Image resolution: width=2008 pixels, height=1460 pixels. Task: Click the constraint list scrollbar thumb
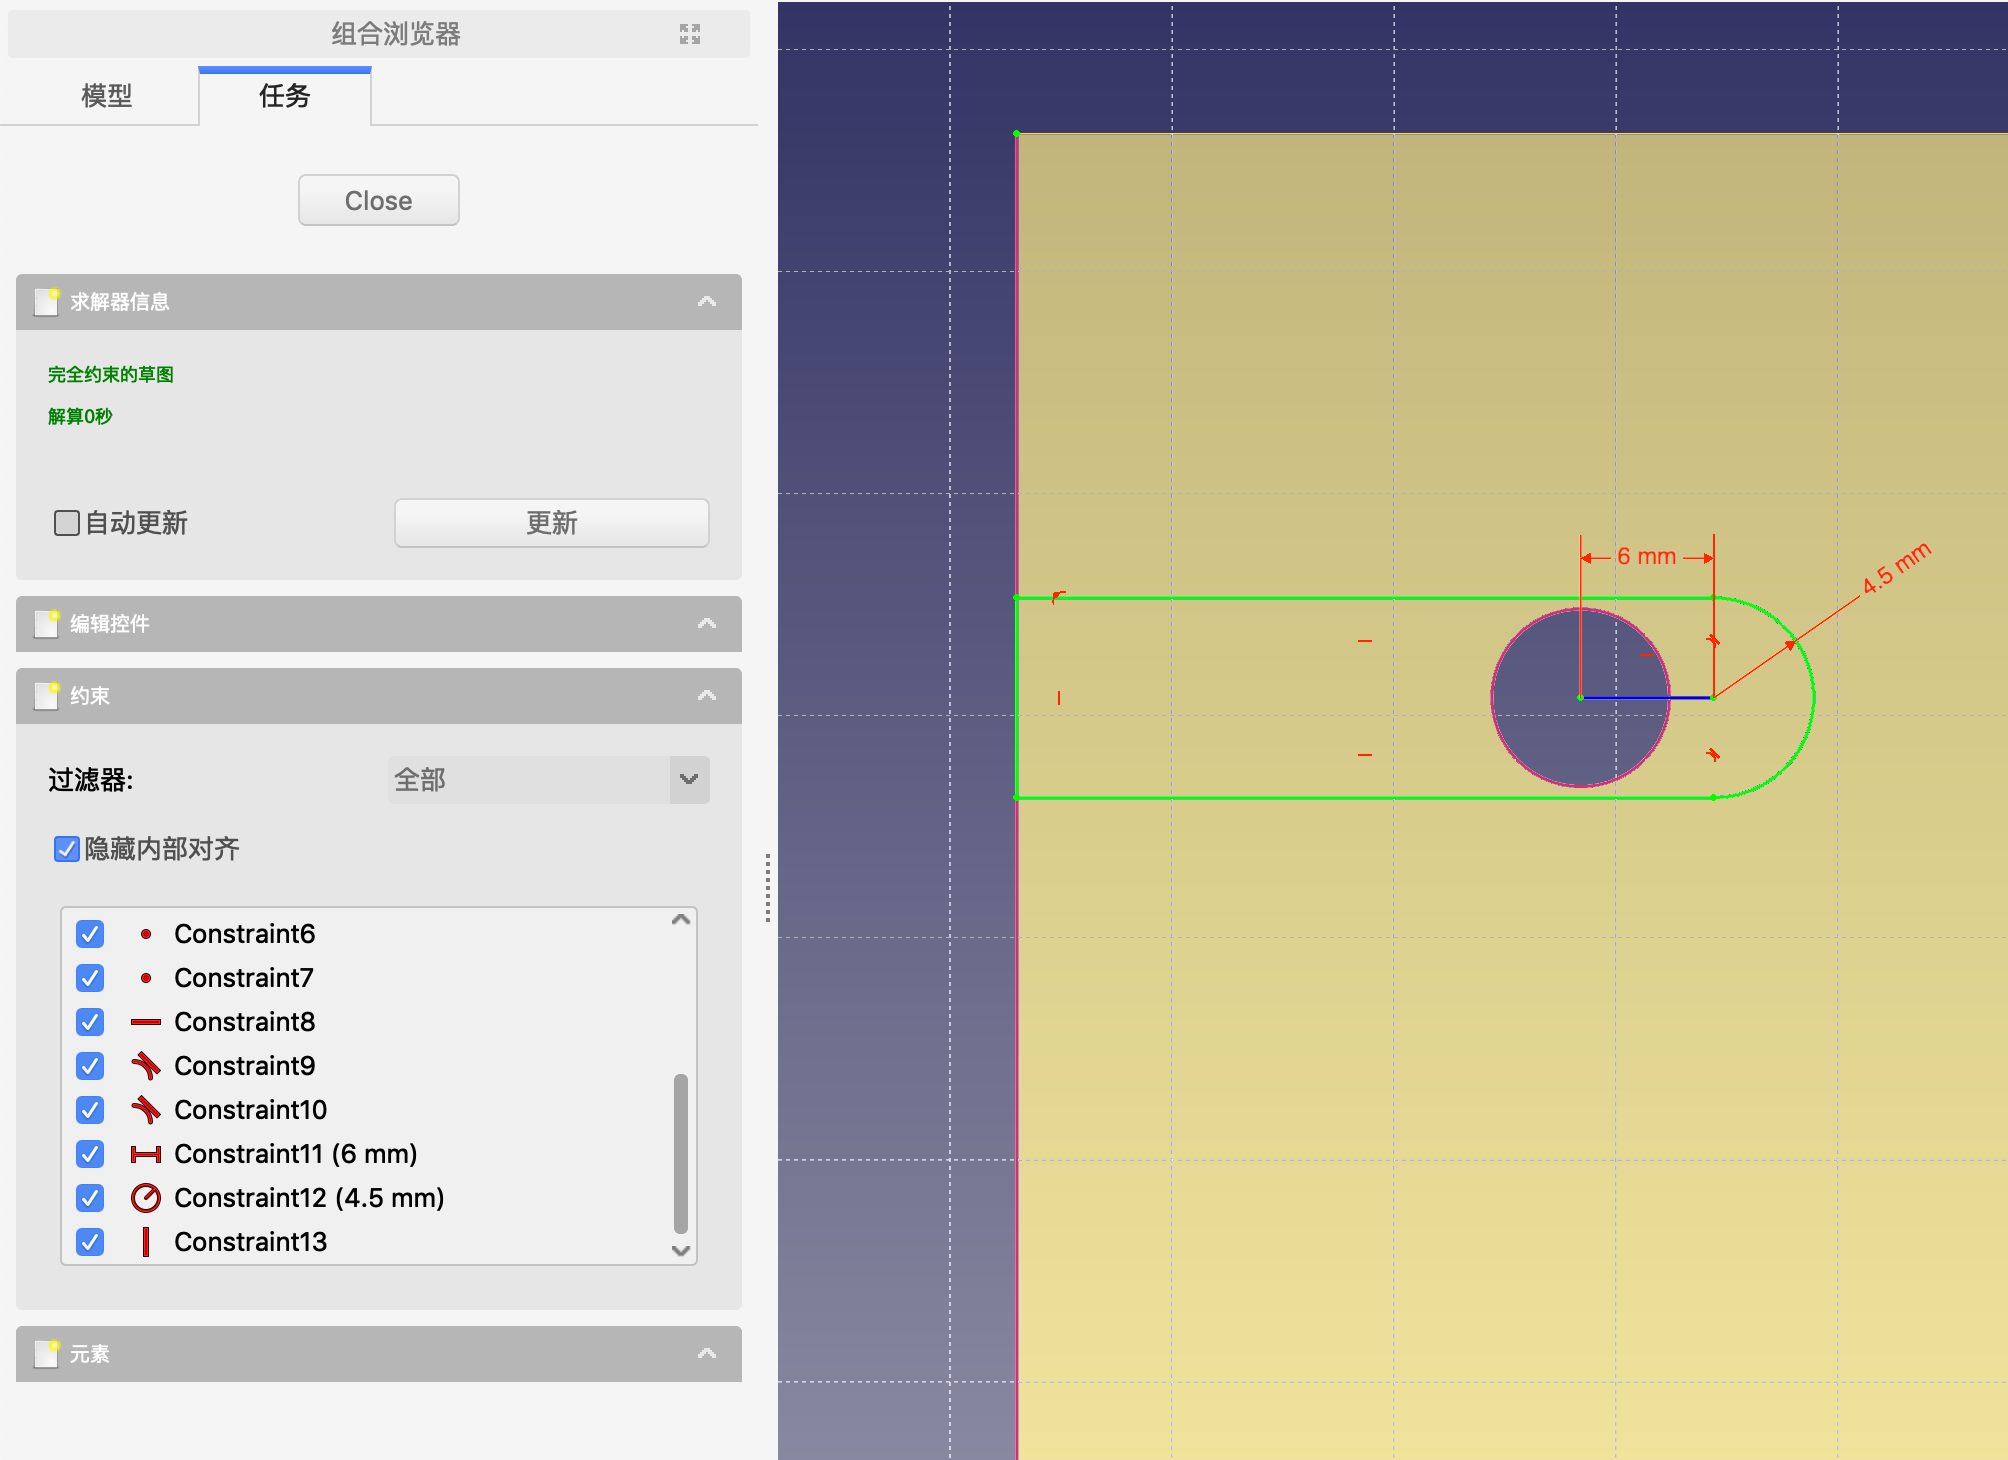681,1152
